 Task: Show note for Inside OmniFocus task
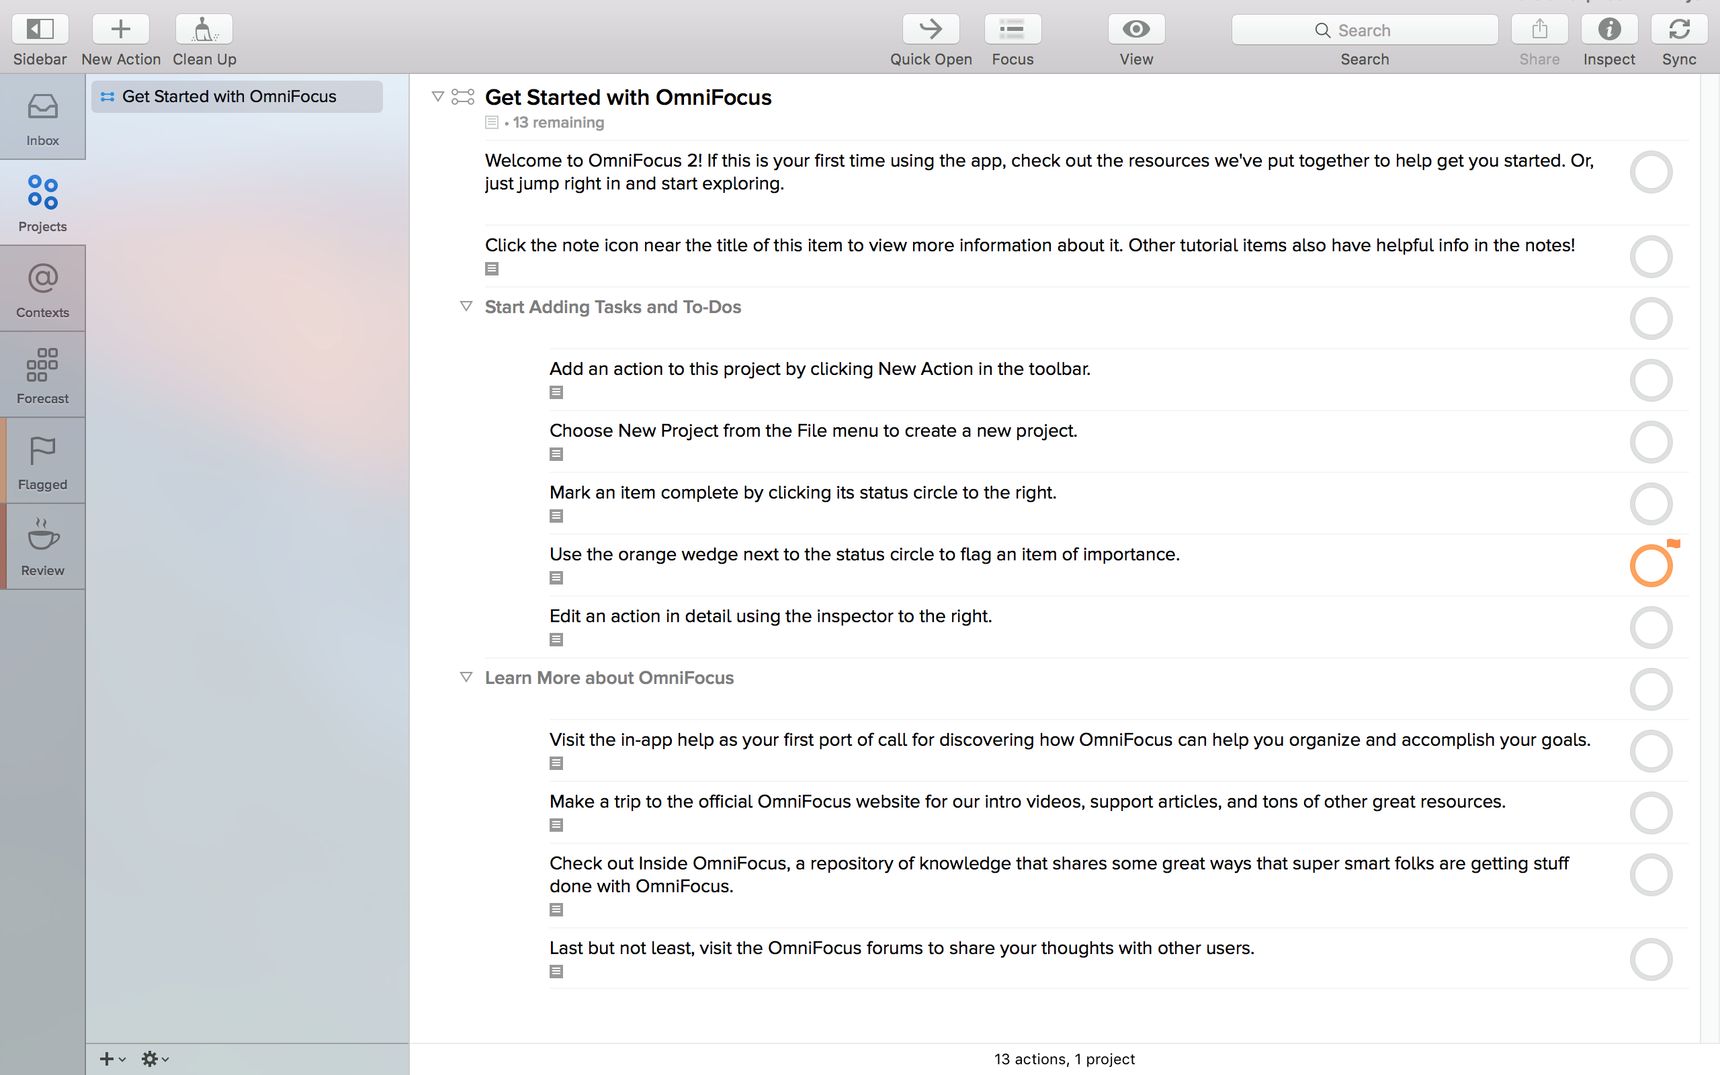556,910
